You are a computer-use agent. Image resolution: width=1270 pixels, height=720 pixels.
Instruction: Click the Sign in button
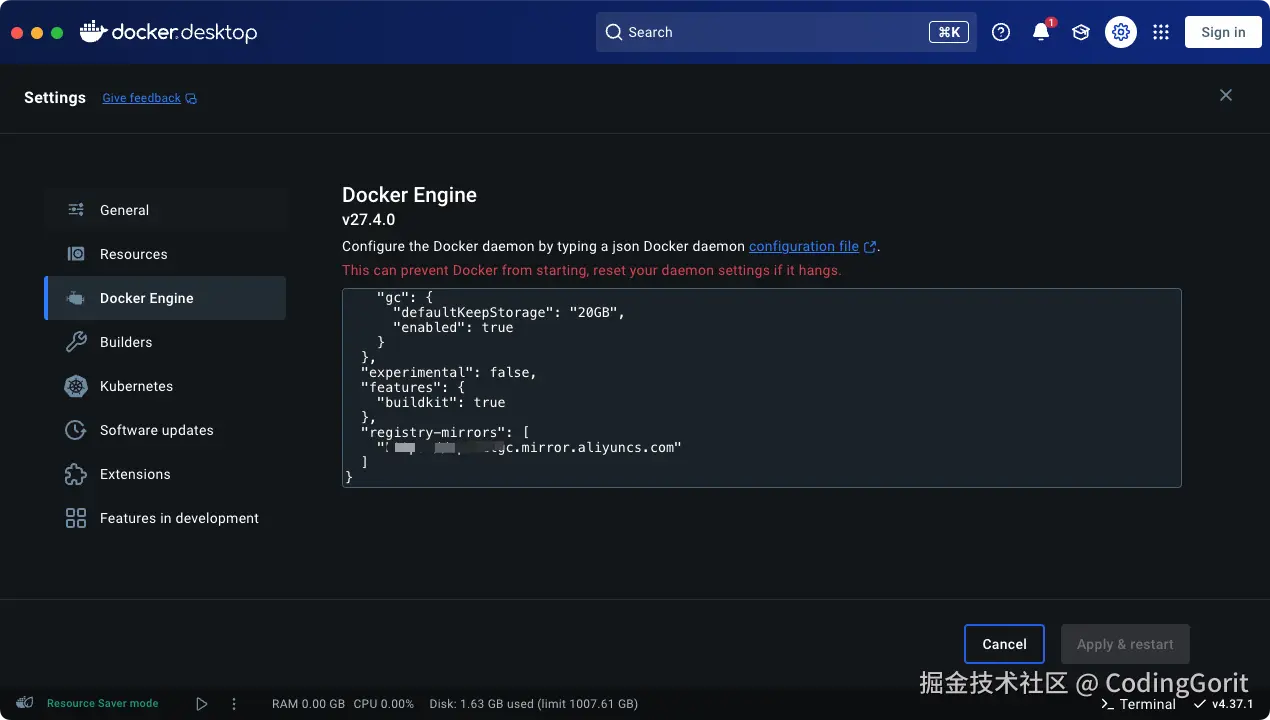pos(1223,32)
